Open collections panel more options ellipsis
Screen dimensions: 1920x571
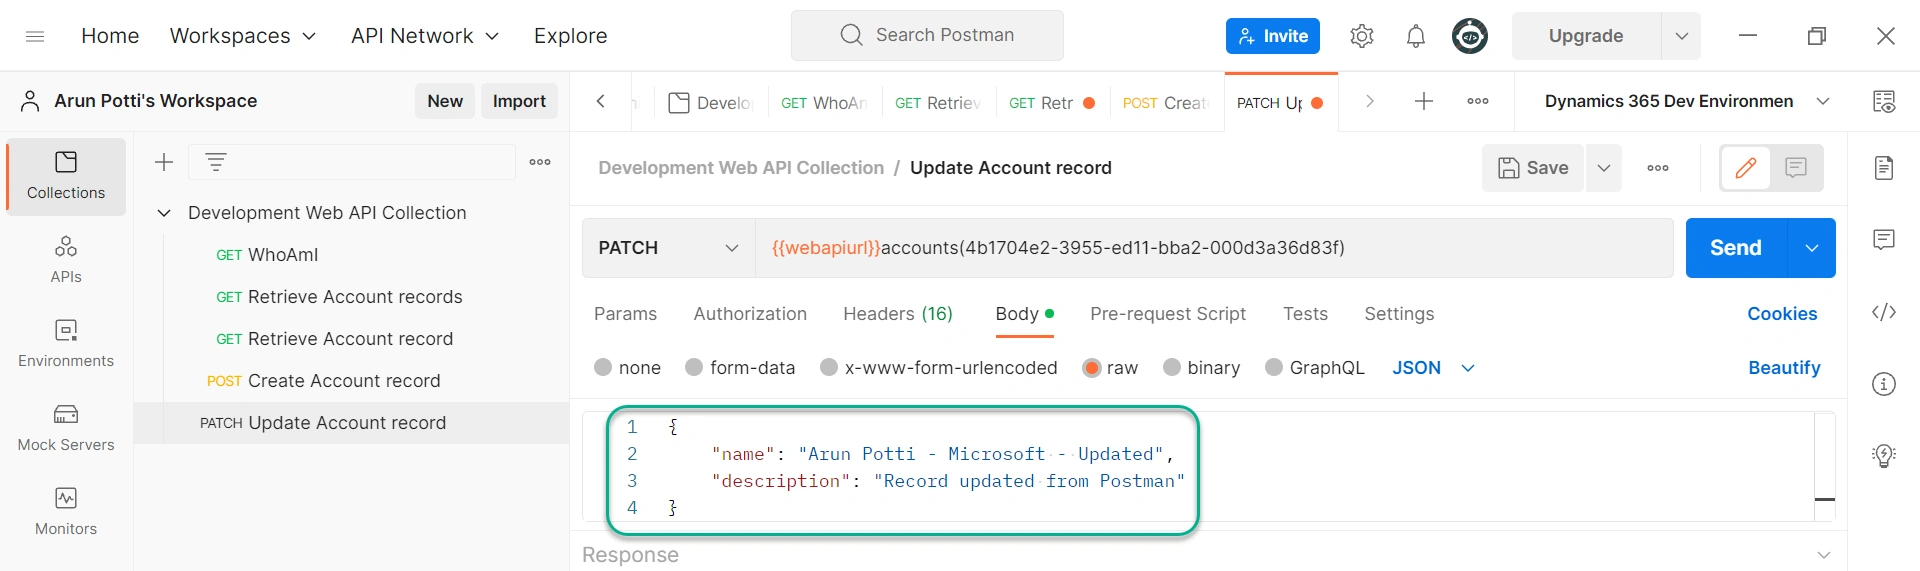click(540, 162)
